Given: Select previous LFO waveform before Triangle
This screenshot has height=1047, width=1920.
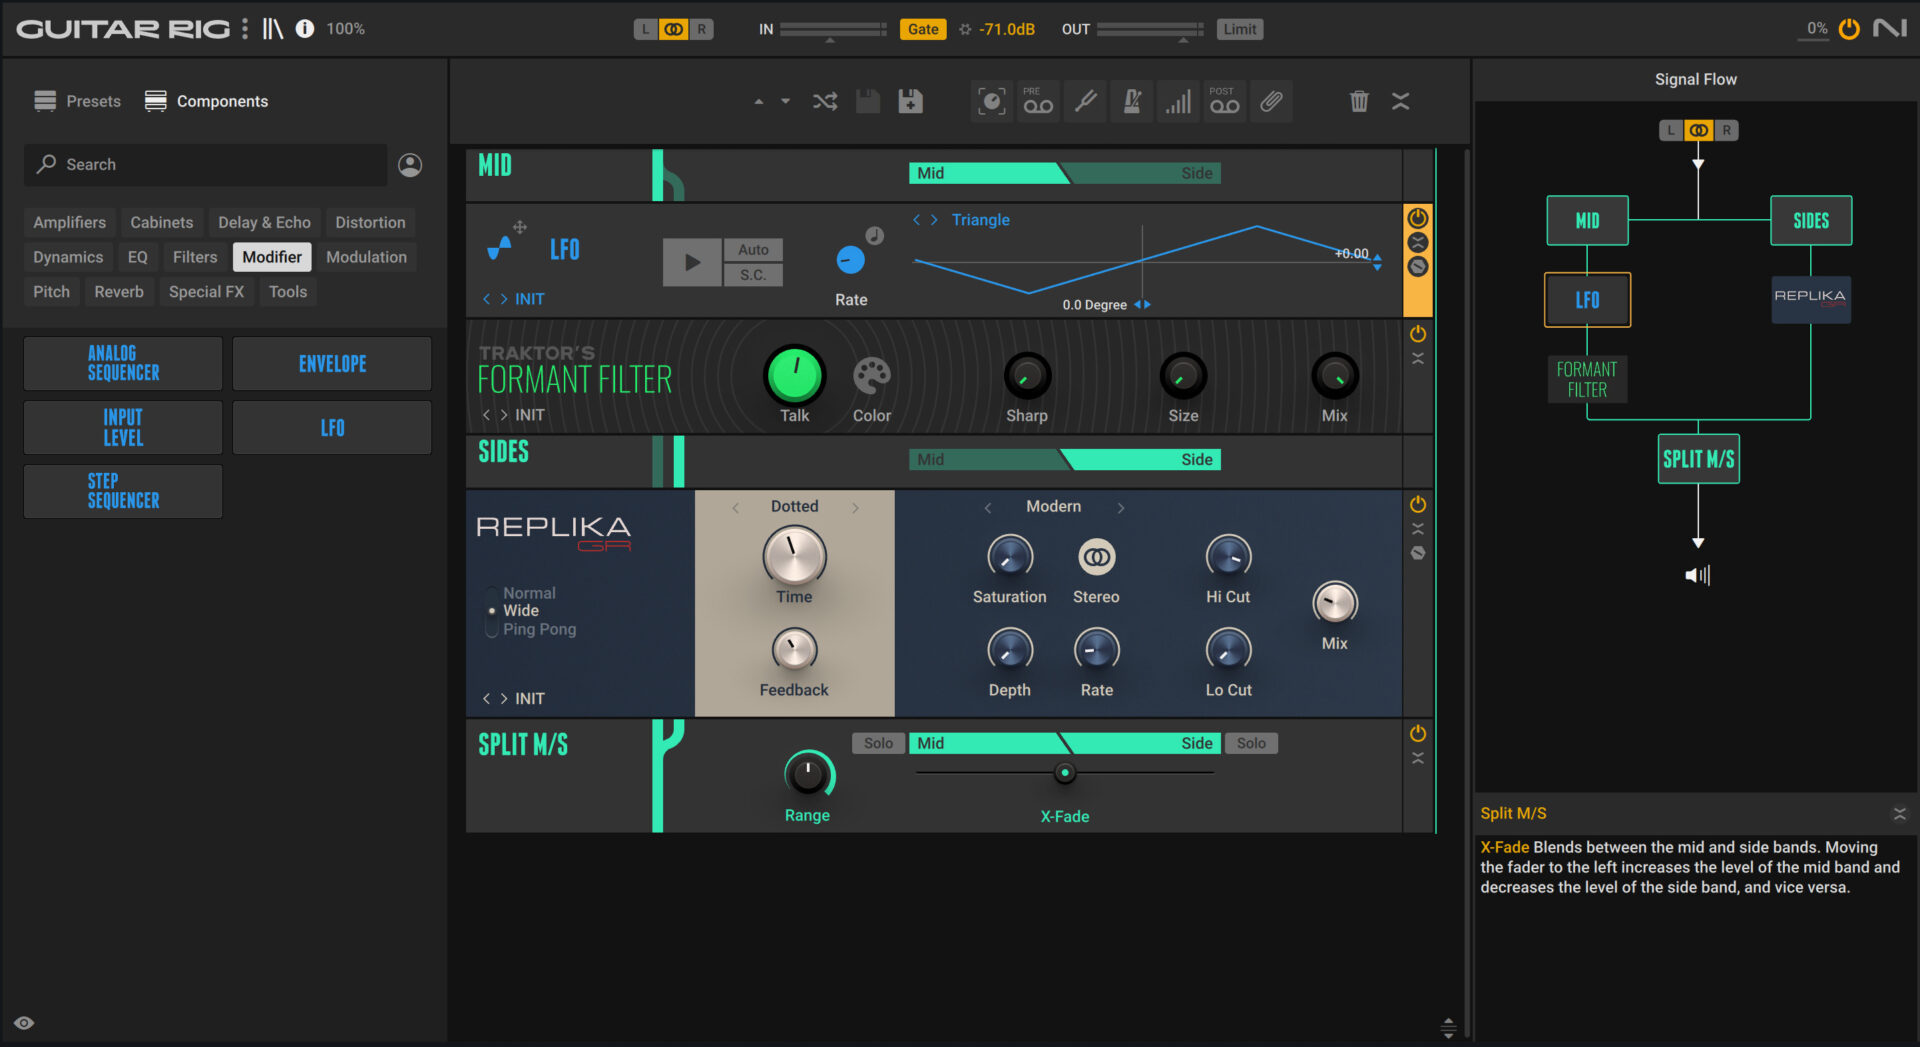Looking at the screenshot, I should pyautogui.click(x=916, y=220).
